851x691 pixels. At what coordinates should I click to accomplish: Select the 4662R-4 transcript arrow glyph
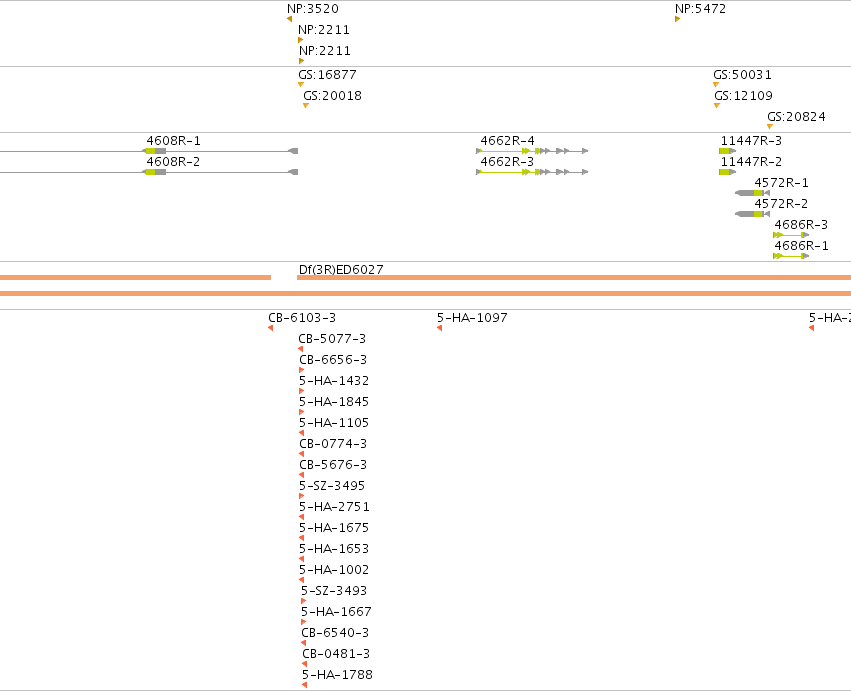(532, 151)
